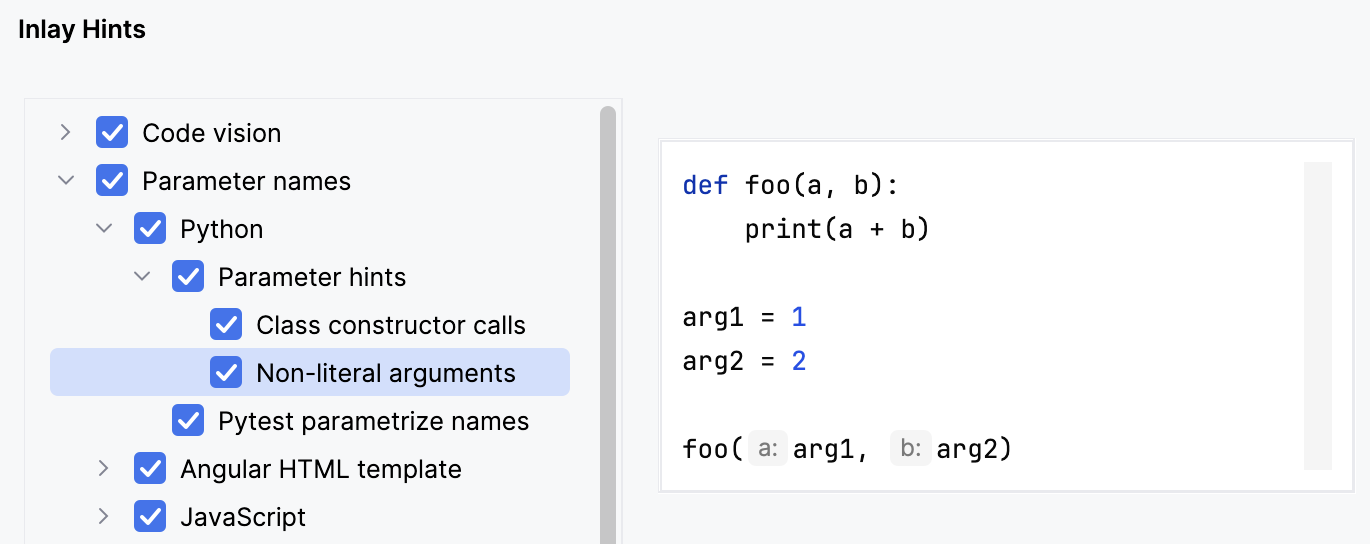Disable the Non-literal arguments checkbox
The height and width of the screenshot is (544, 1370).
(x=226, y=373)
